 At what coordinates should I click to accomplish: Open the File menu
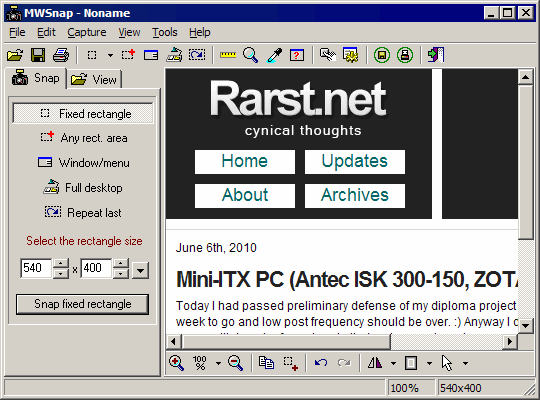point(17,32)
